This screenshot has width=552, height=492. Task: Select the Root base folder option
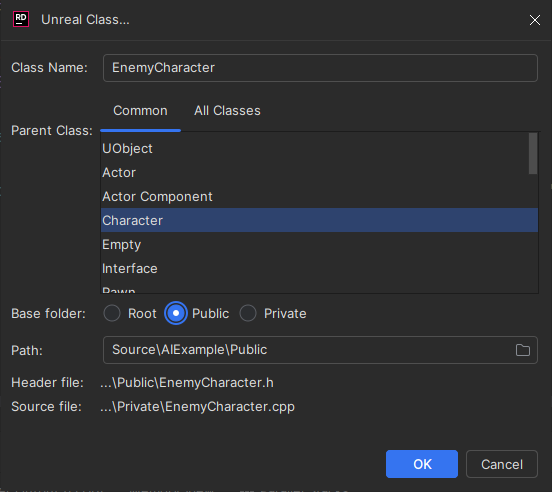112,313
